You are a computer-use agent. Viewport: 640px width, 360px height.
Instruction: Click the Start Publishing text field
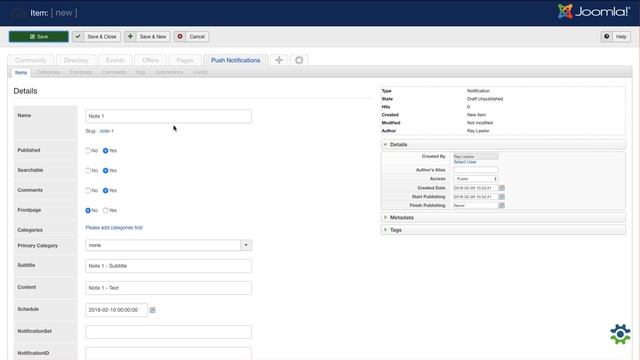[476, 197]
